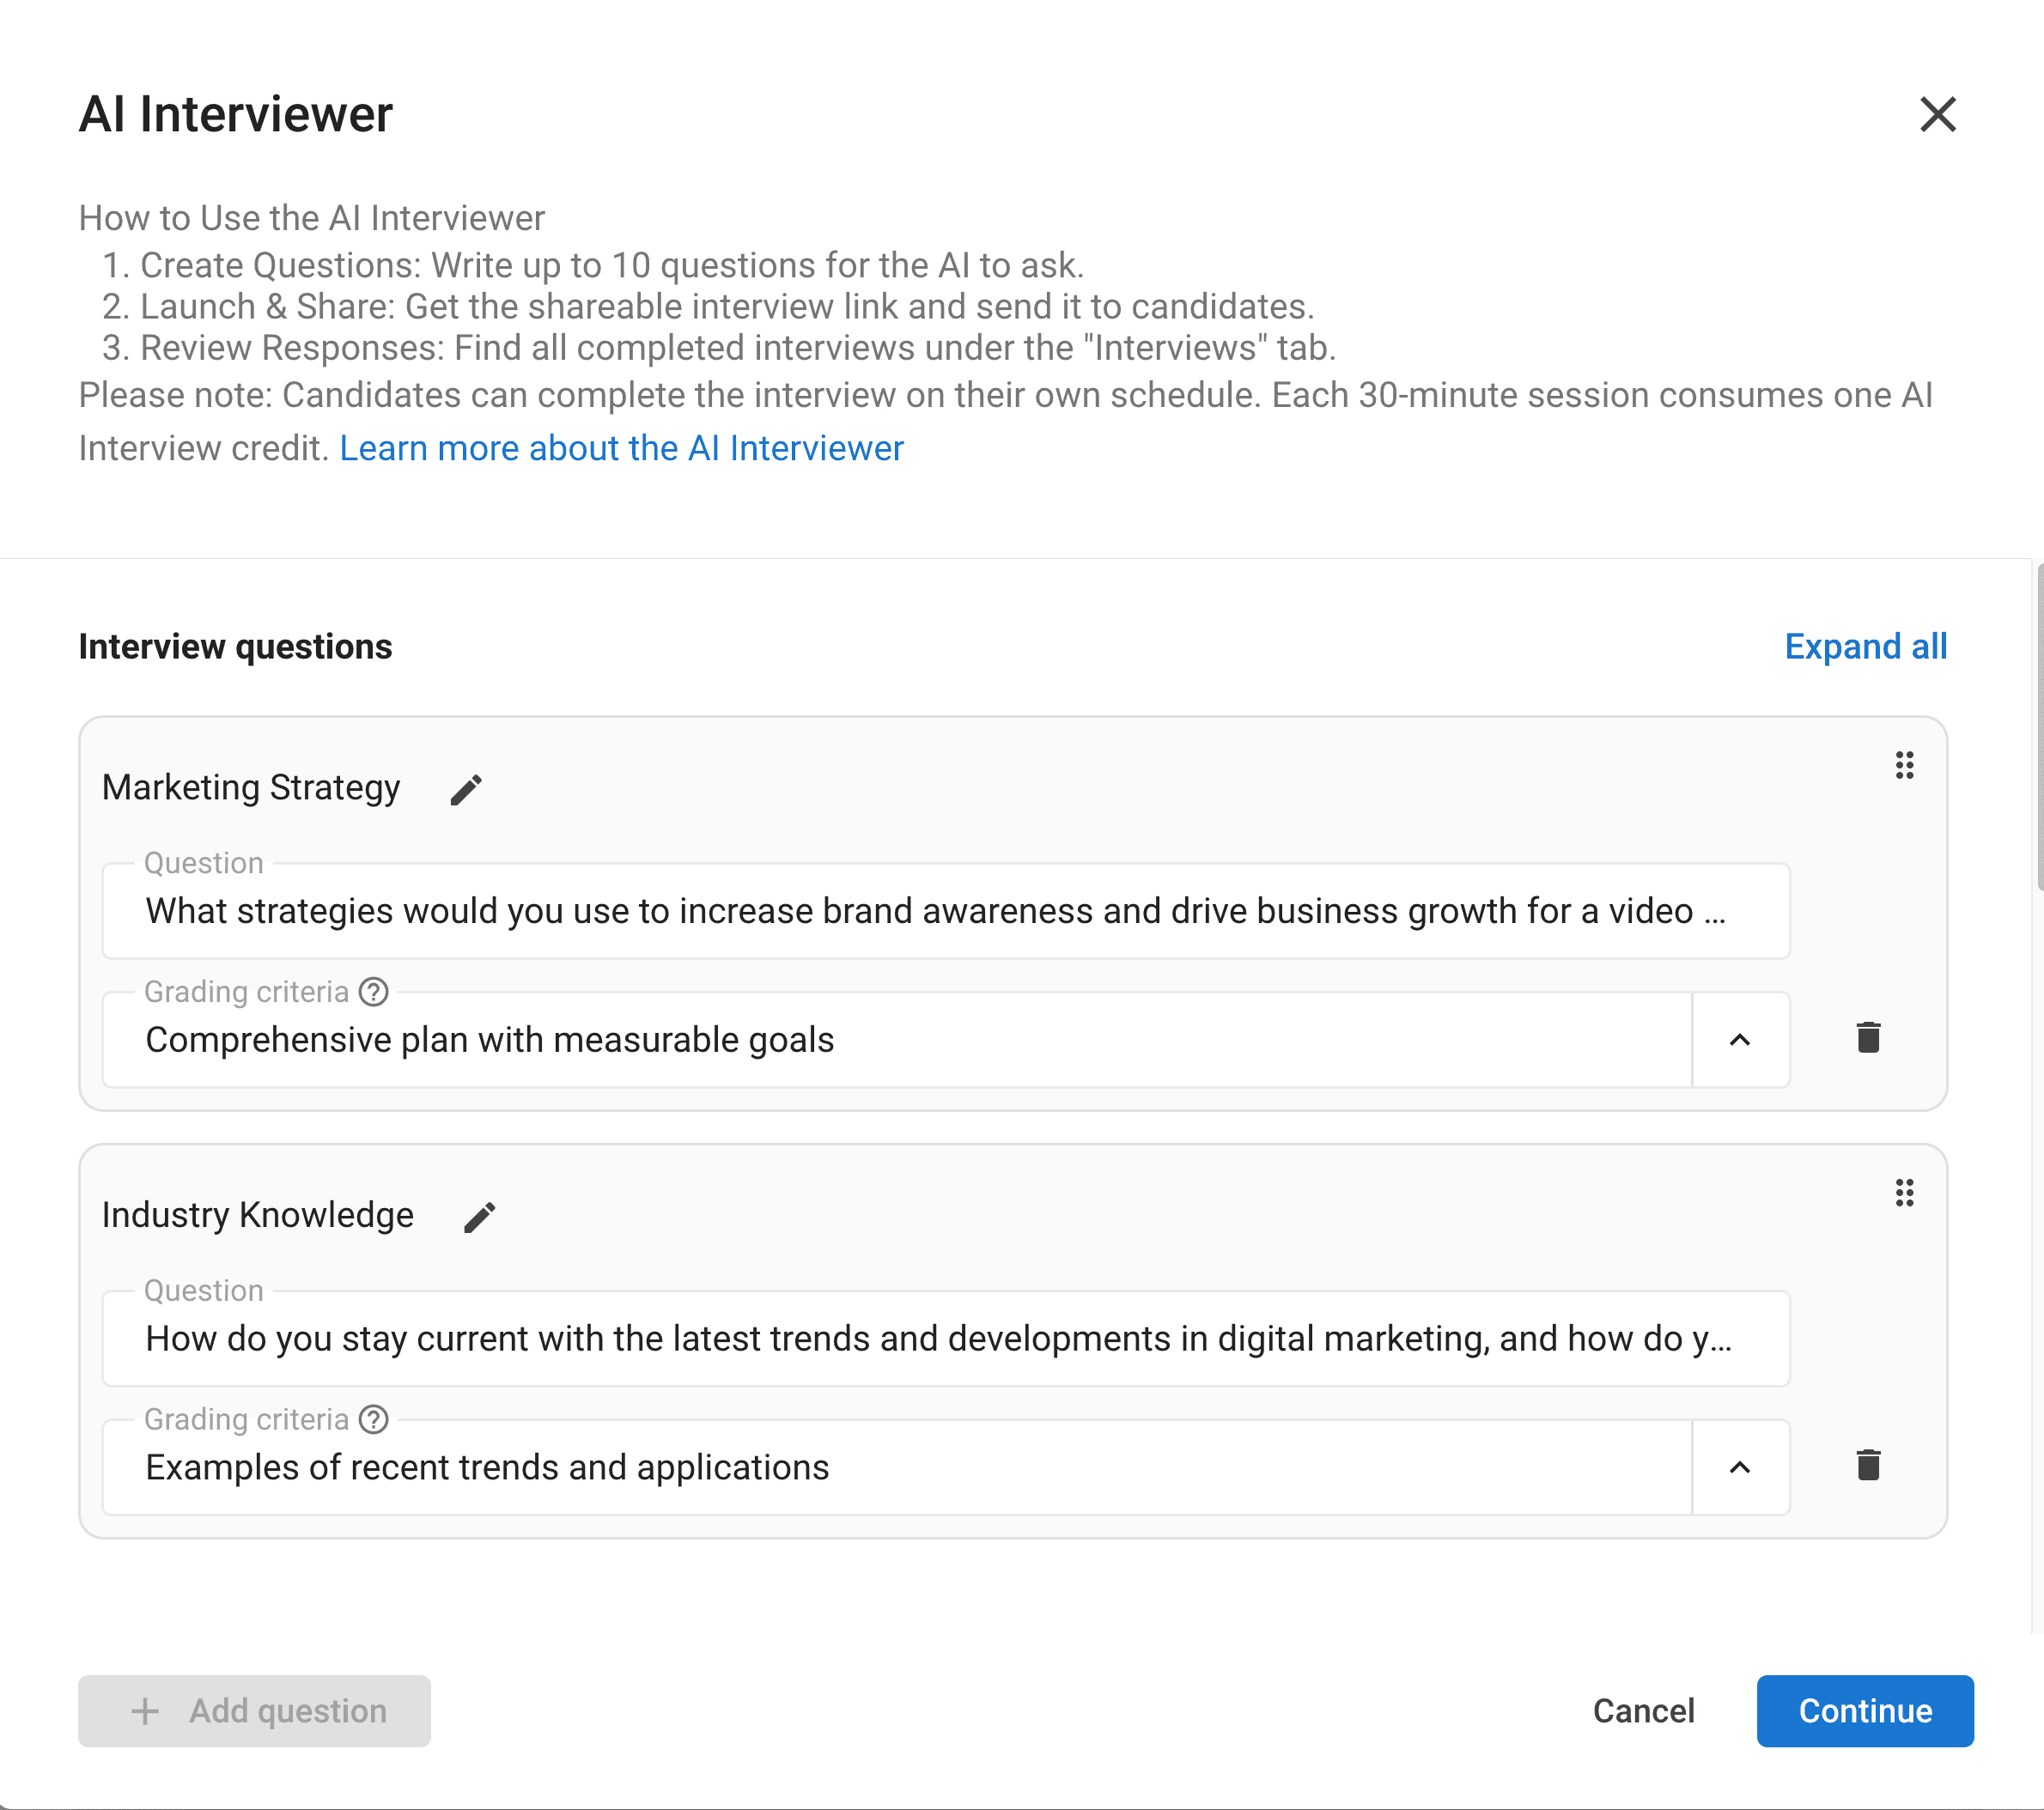
Task: Click the Add question button
Action: [x=255, y=1710]
